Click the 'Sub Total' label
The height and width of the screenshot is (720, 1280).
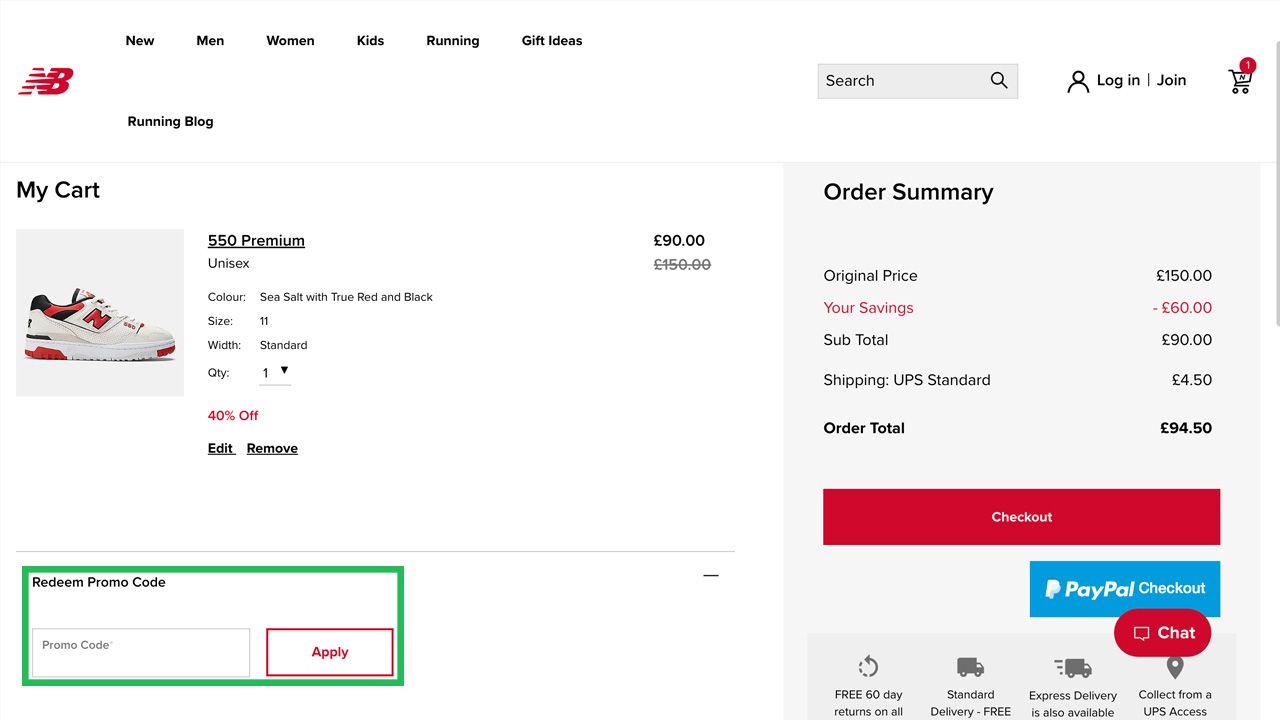(x=856, y=340)
